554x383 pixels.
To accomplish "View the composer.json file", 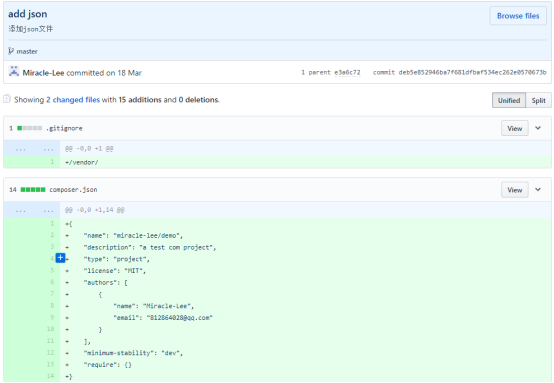I will [514, 190].
